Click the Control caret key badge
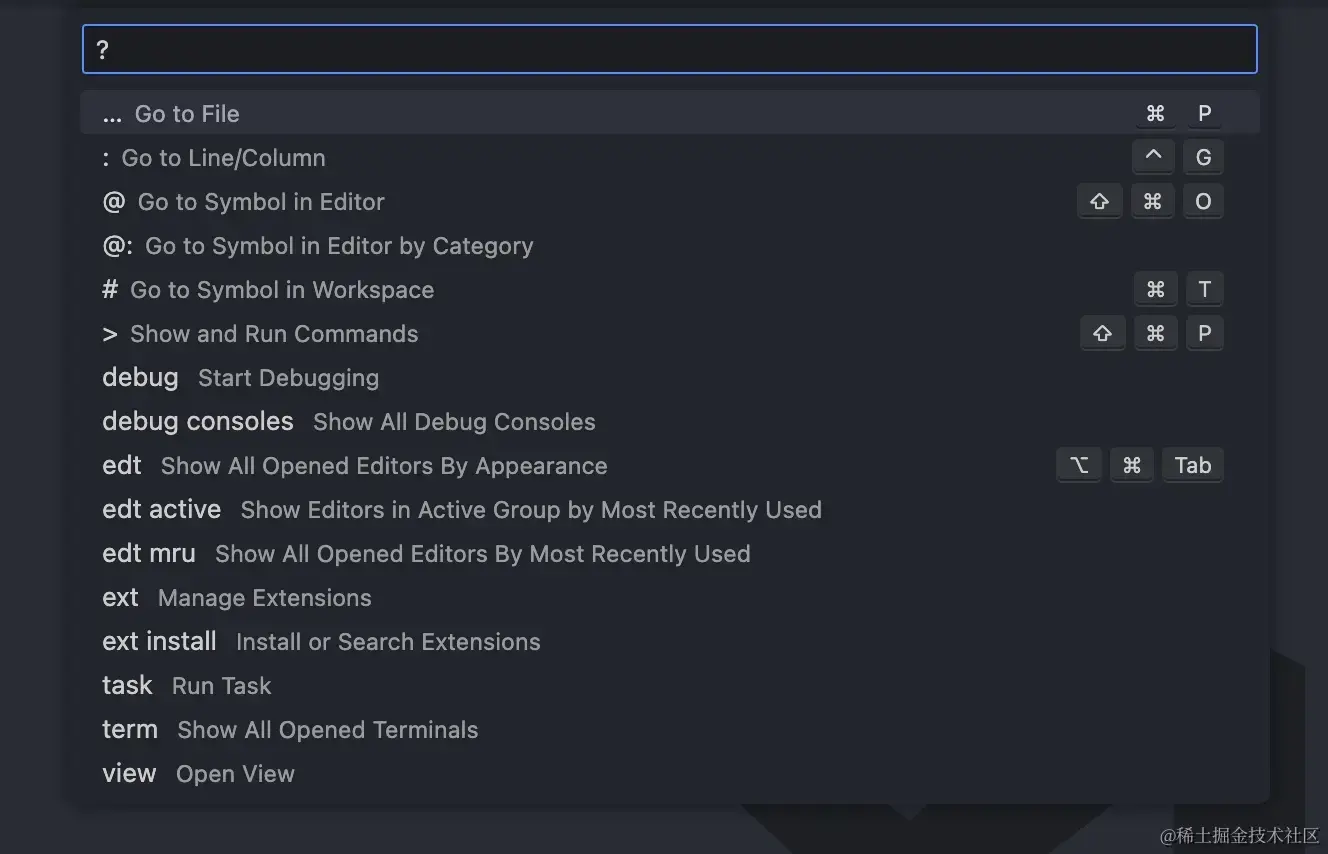1328x854 pixels. pos(1153,157)
